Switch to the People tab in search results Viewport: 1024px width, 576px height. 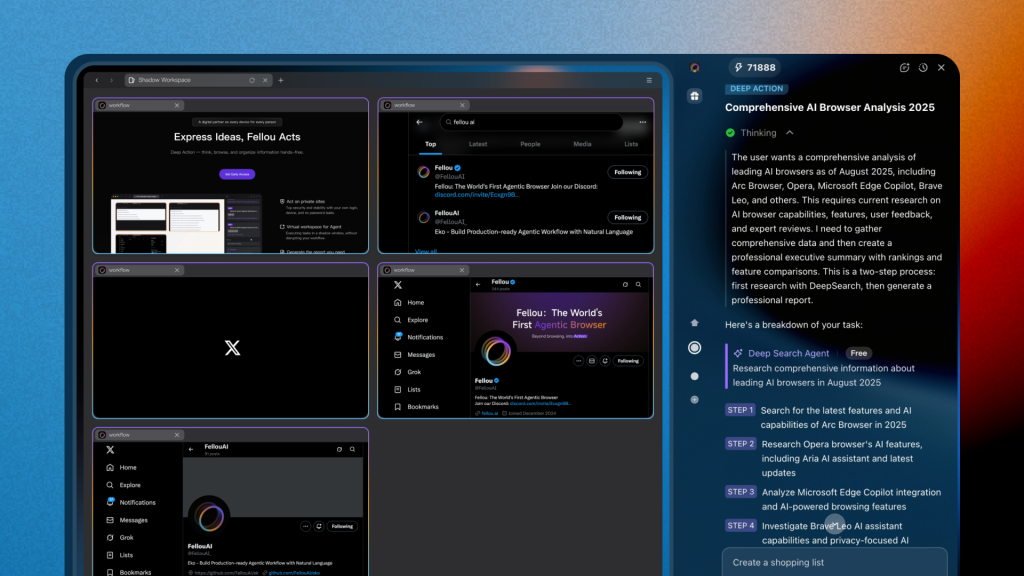[x=530, y=144]
